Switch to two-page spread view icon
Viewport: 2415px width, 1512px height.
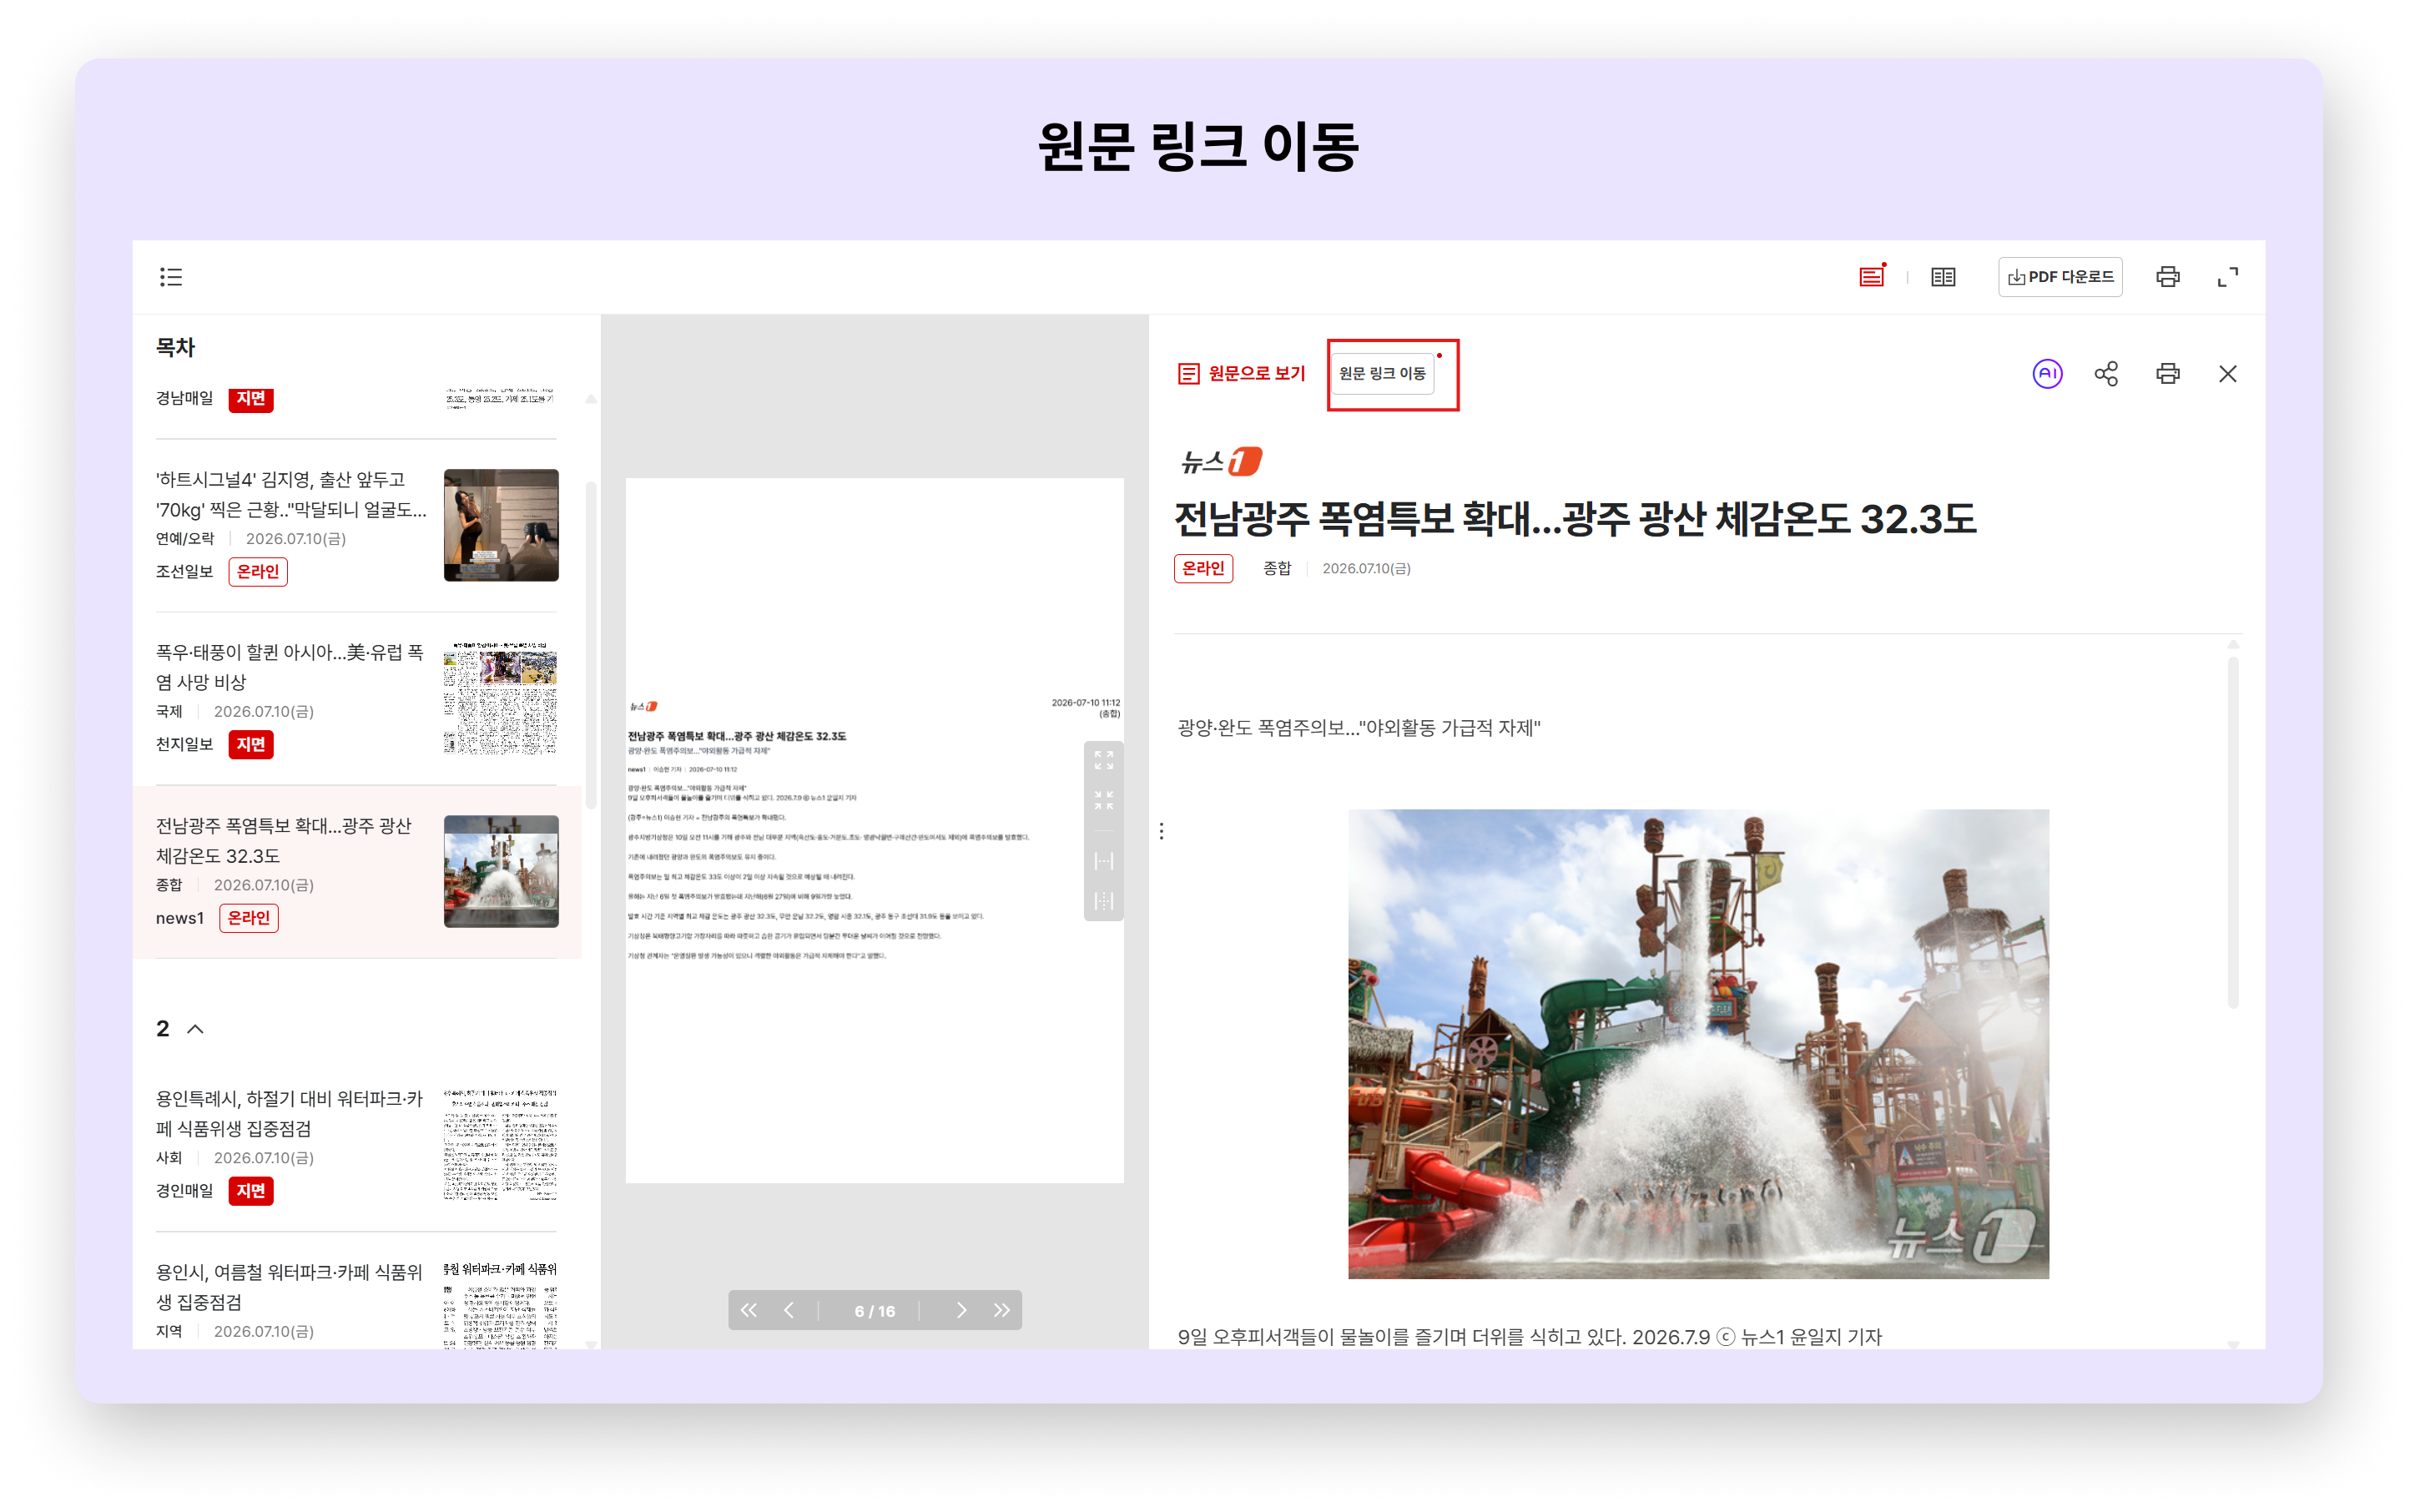pos(1943,277)
